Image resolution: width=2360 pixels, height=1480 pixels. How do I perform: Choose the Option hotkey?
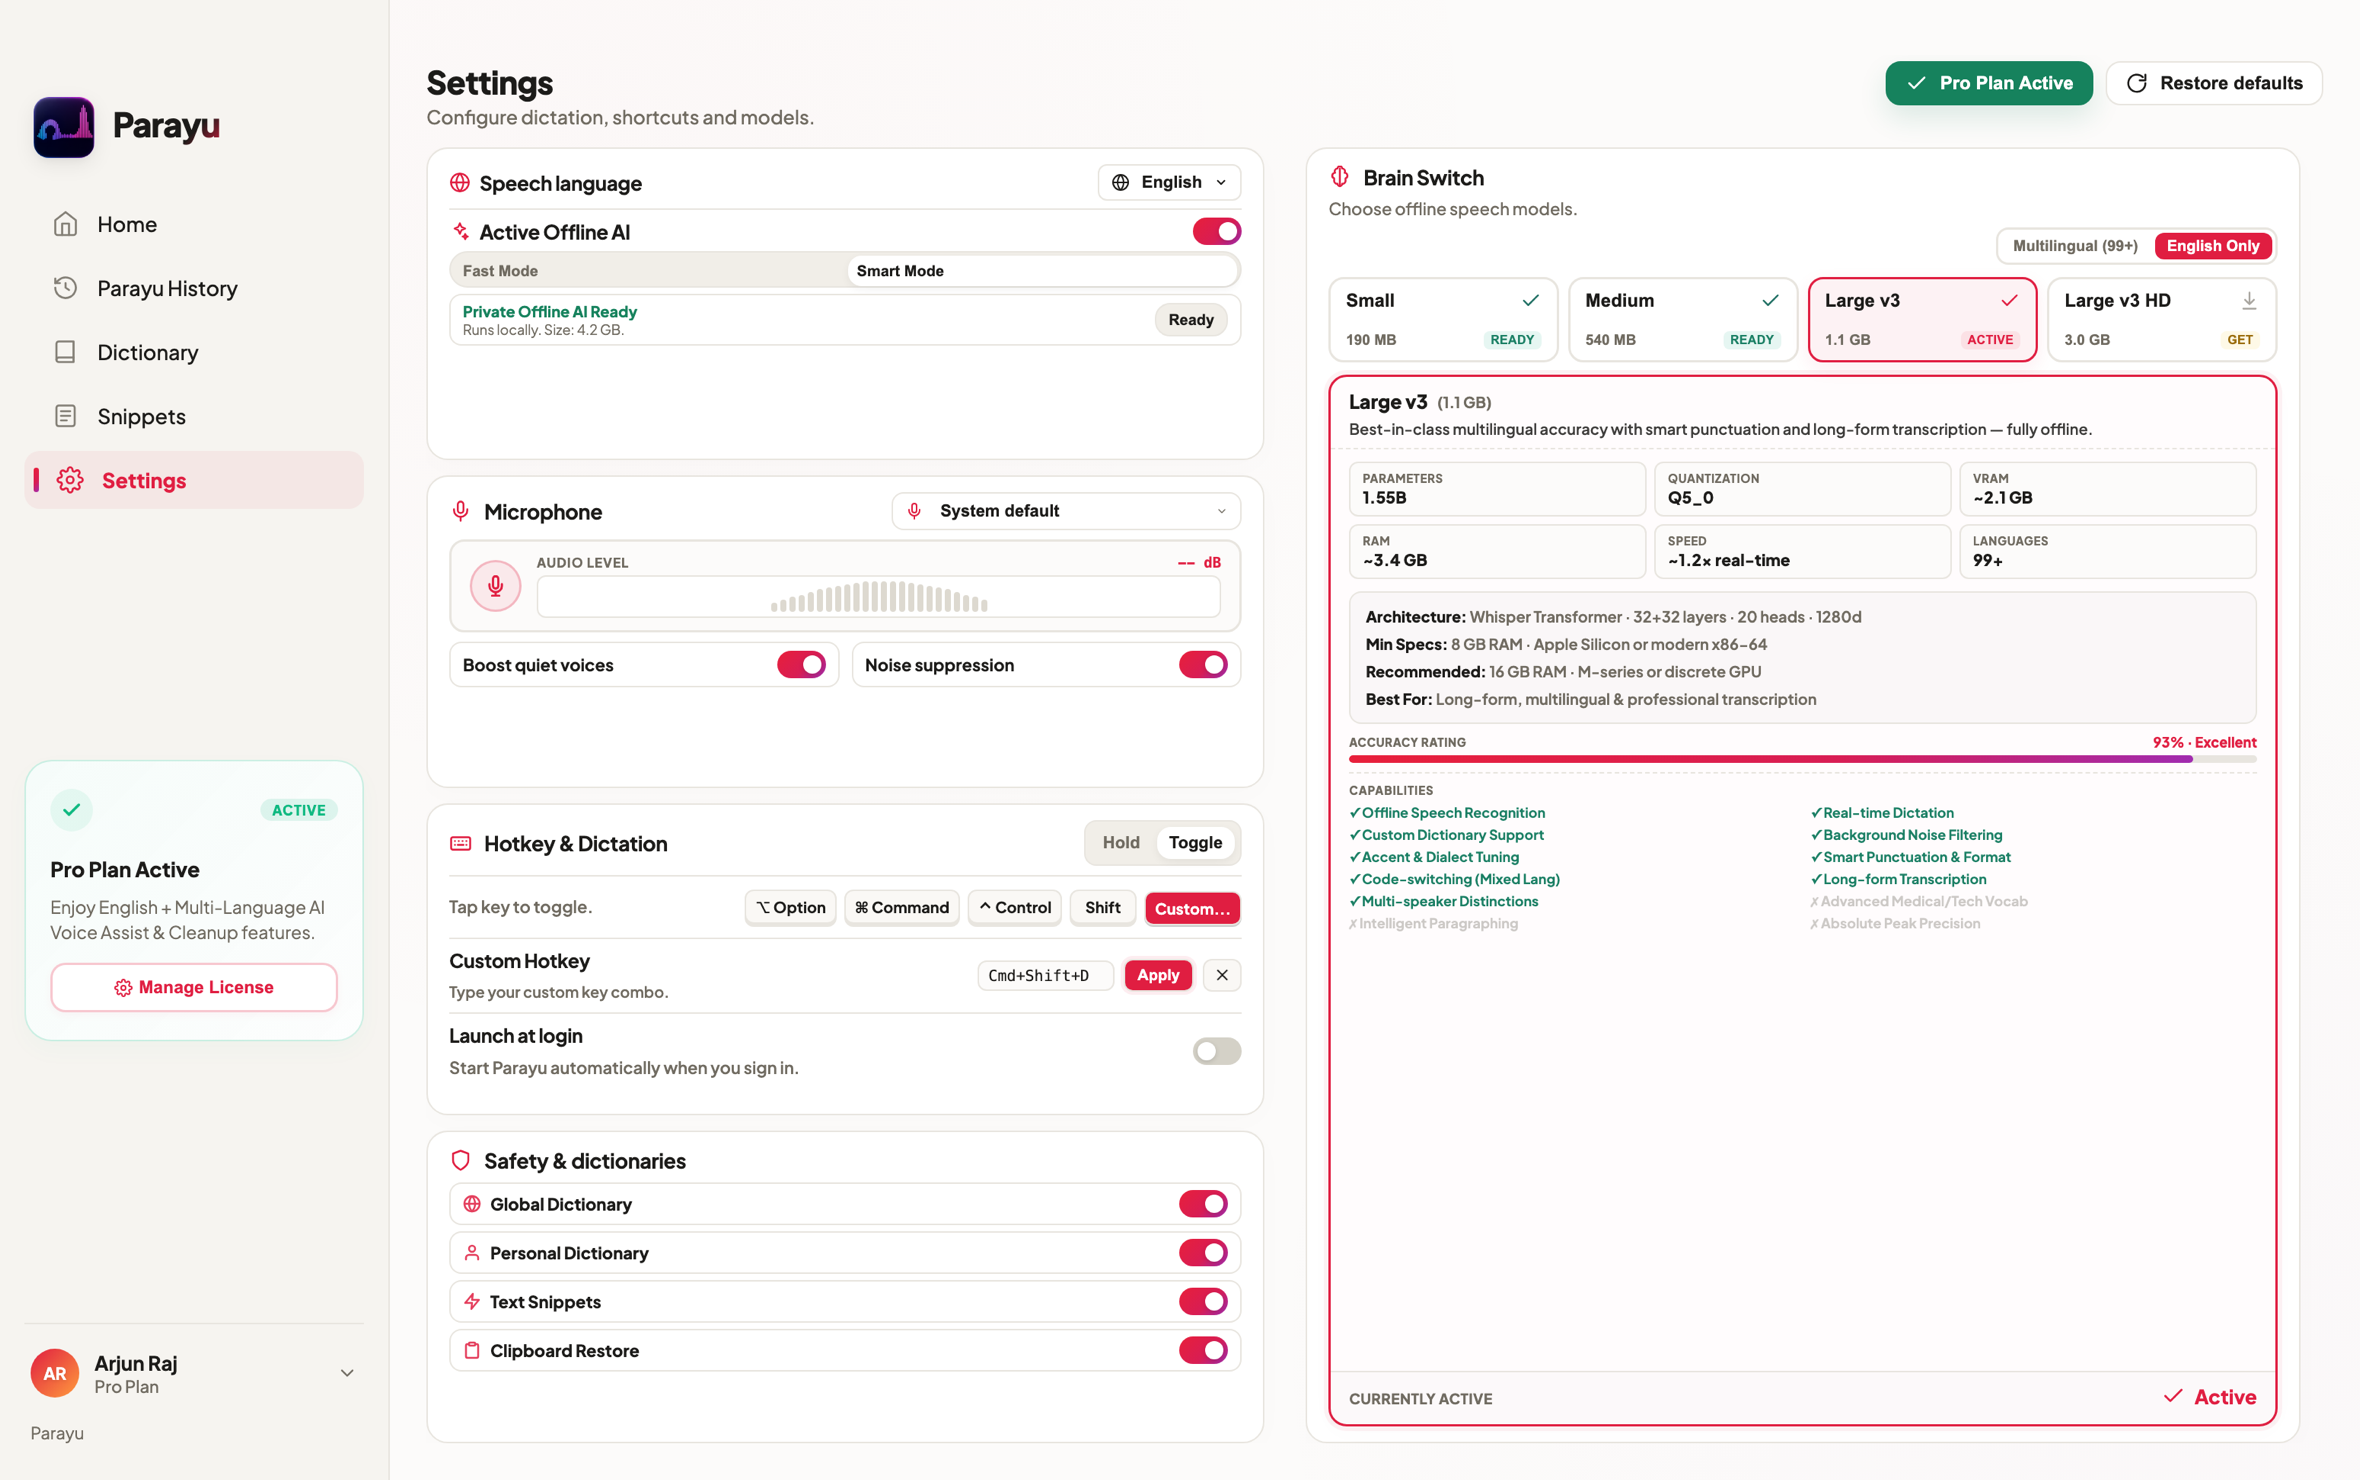pos(790,908)
